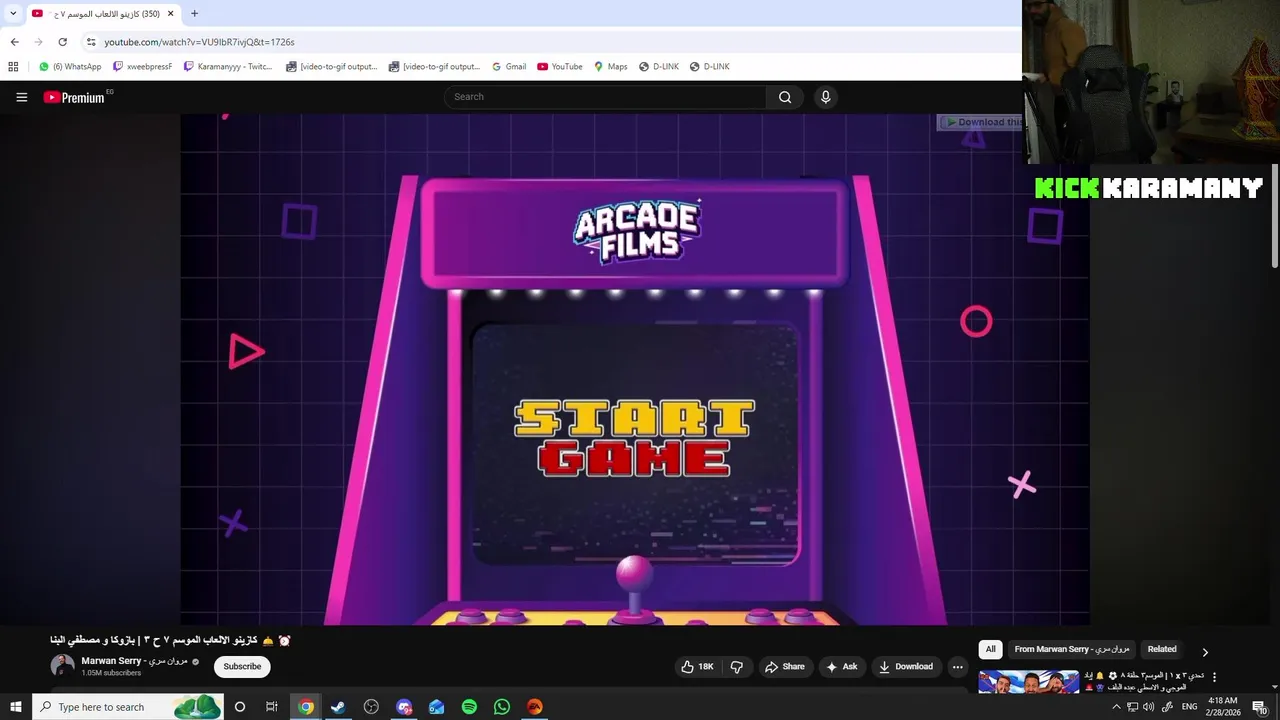
Task: Go forward in browser history
Action: coord(38,42)
